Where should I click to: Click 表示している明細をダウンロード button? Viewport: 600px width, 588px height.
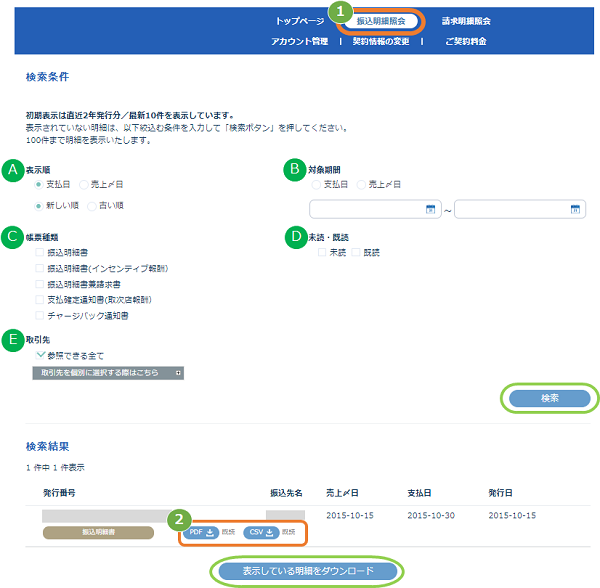[x=307, y=572]
